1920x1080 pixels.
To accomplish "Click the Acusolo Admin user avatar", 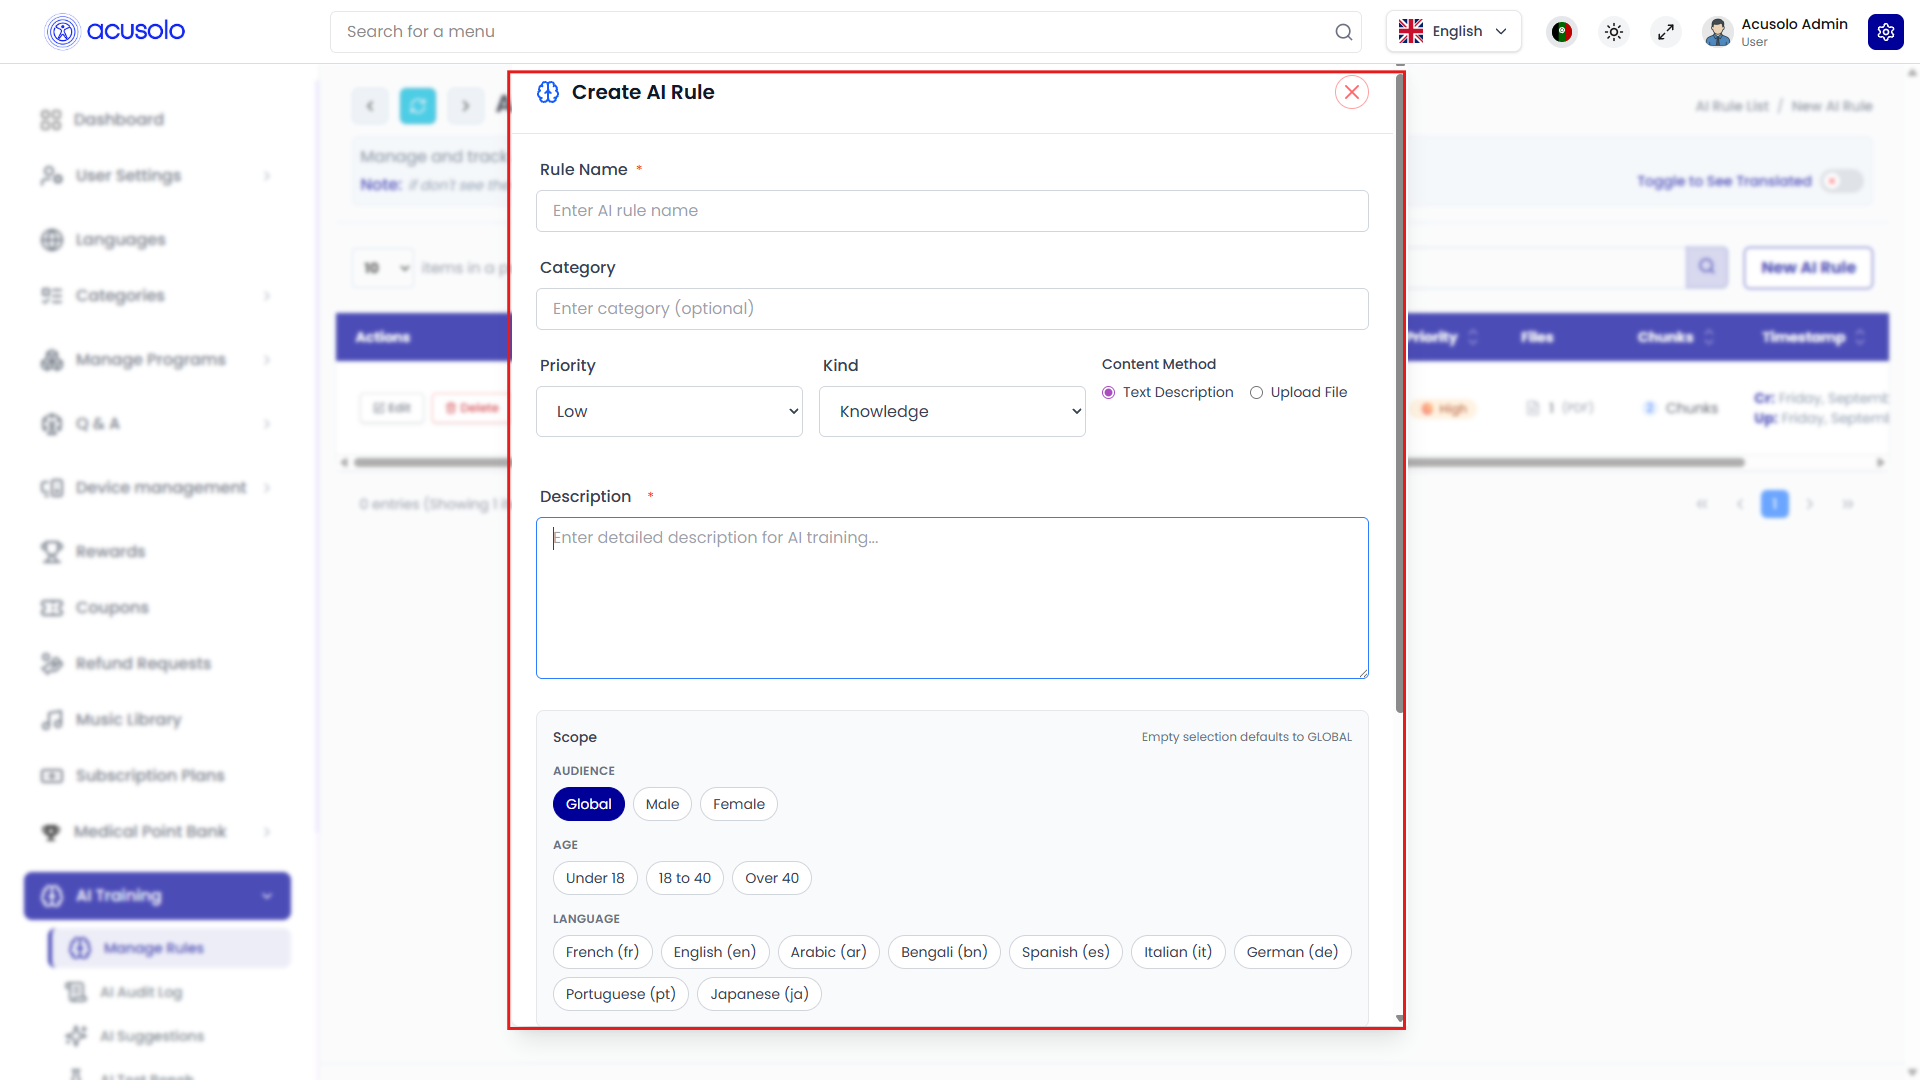I will [1717, 32].
